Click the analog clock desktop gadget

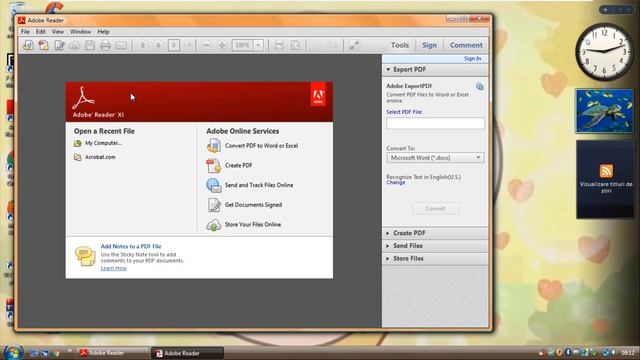pos(604,51)
